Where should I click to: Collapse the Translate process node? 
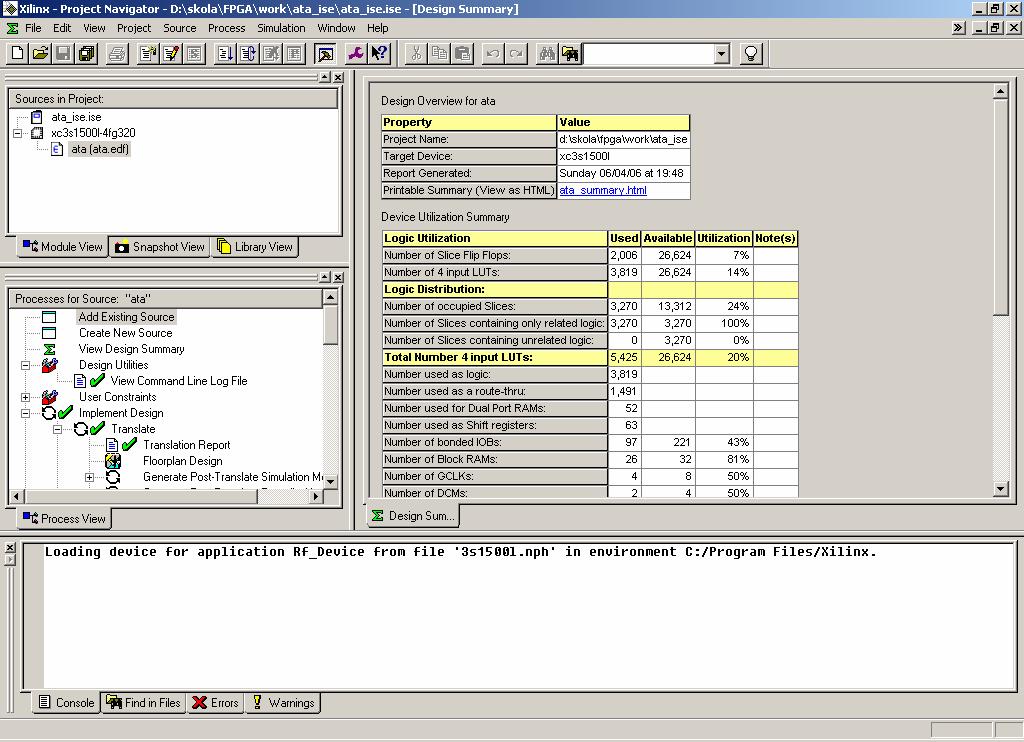[57, 429]
